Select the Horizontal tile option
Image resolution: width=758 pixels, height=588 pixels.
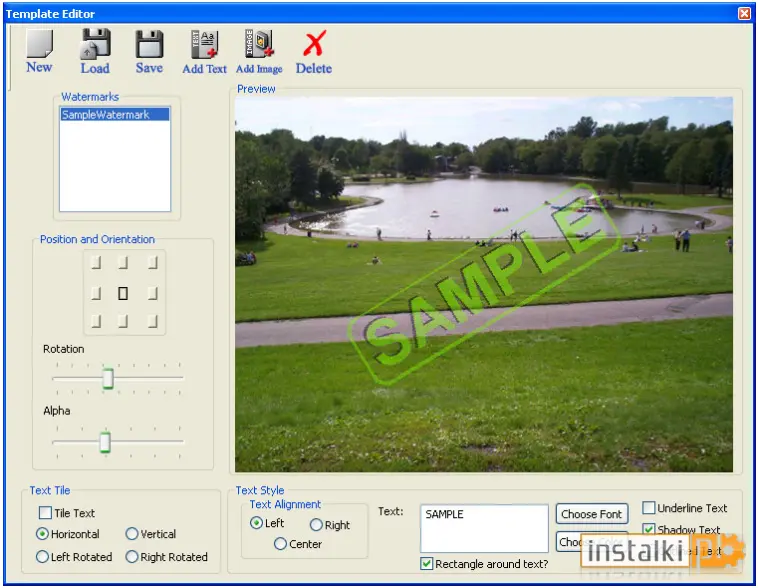point(43,534)
